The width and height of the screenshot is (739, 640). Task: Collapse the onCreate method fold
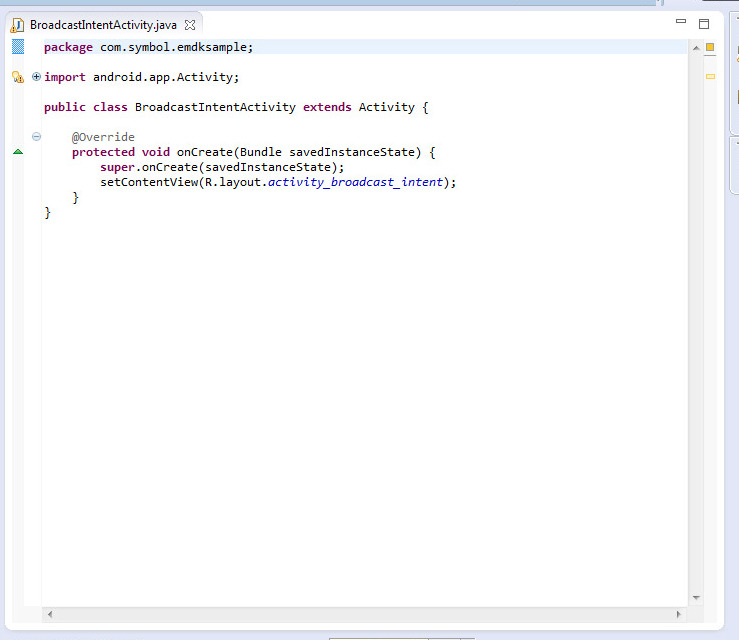37,137
